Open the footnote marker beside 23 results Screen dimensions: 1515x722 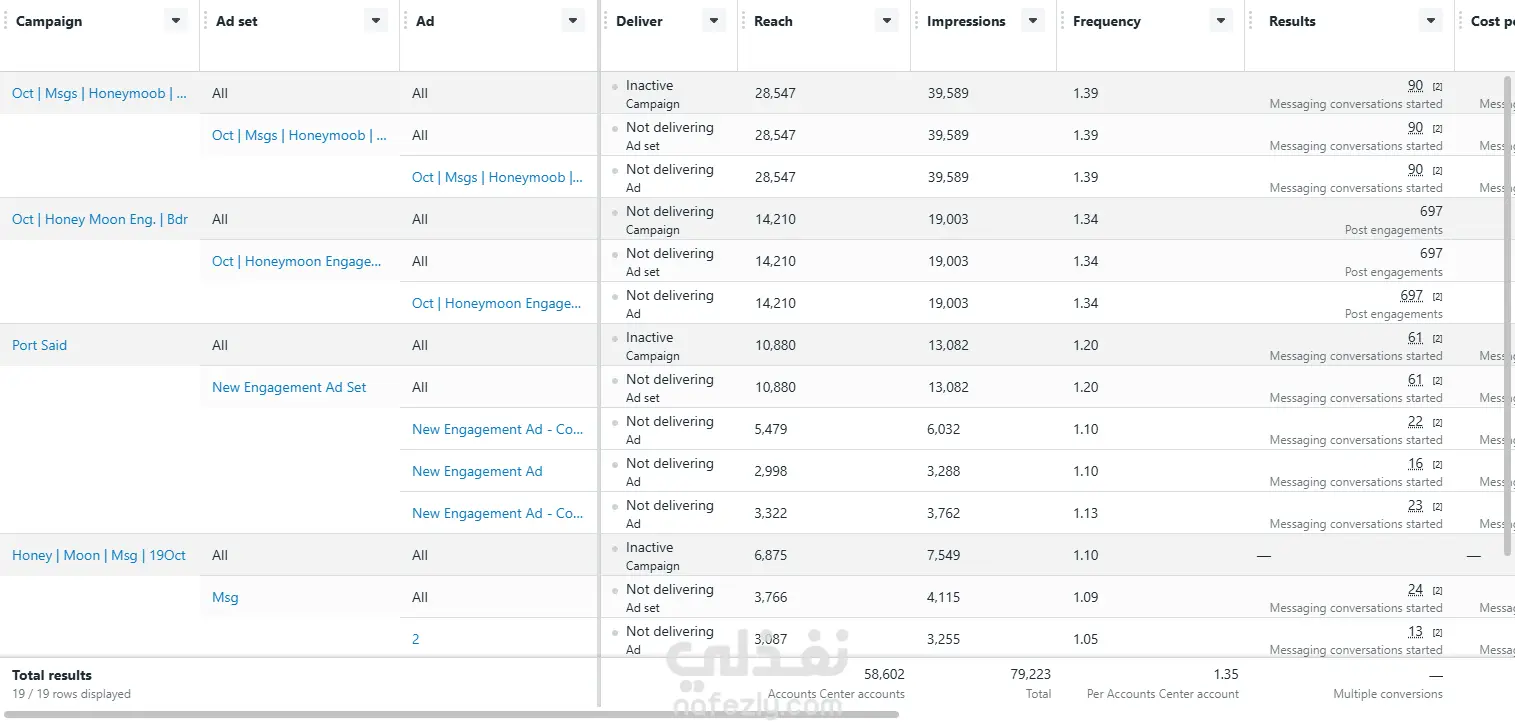[x=1437, y=507]
